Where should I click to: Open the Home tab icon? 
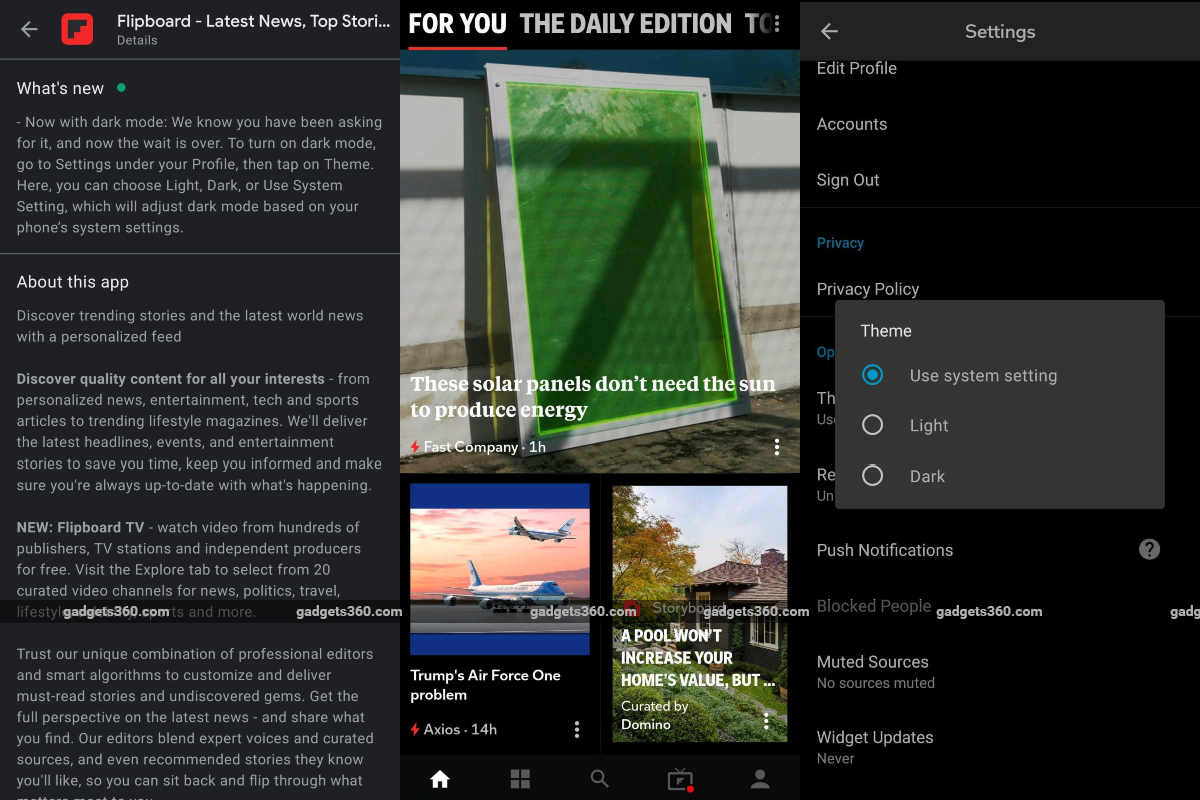click(x=440, y=778)
